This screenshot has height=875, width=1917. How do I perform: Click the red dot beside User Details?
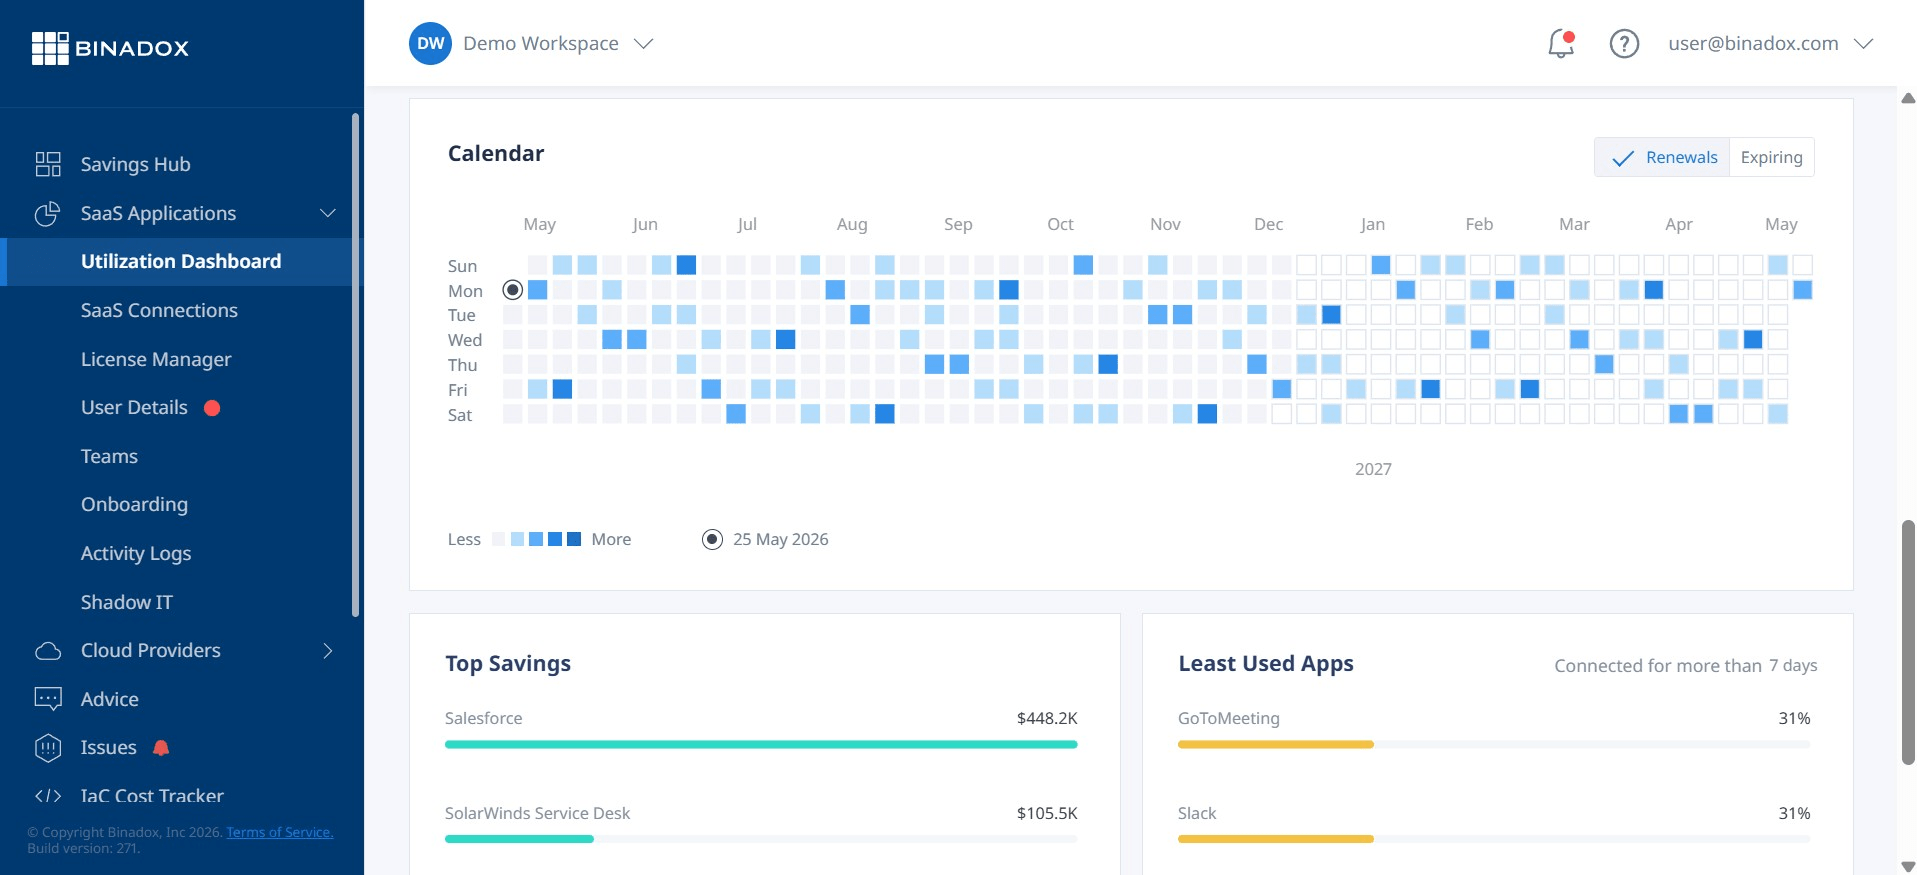point(212,408)
